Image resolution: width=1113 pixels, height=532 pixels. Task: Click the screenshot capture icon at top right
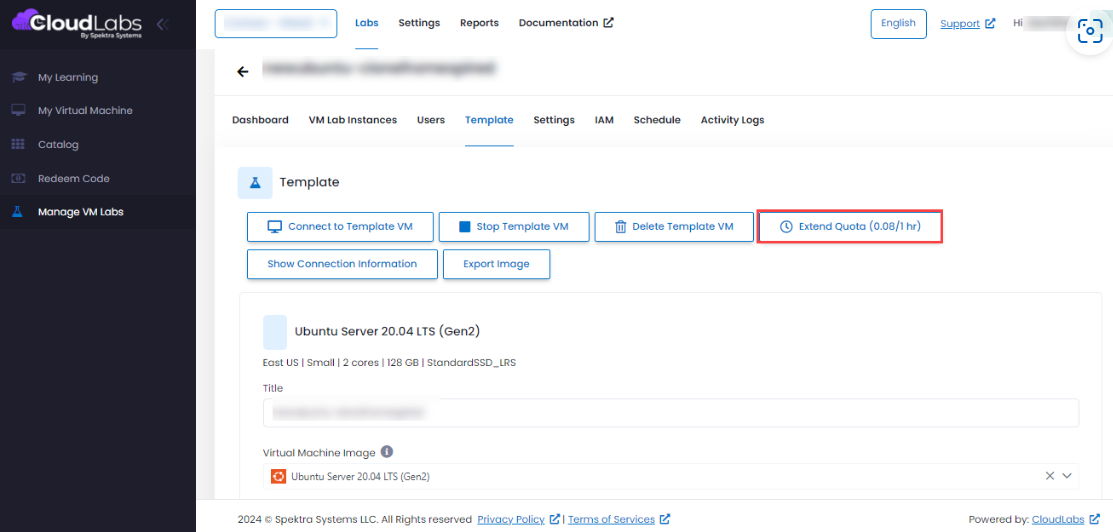click(1089, 31)
